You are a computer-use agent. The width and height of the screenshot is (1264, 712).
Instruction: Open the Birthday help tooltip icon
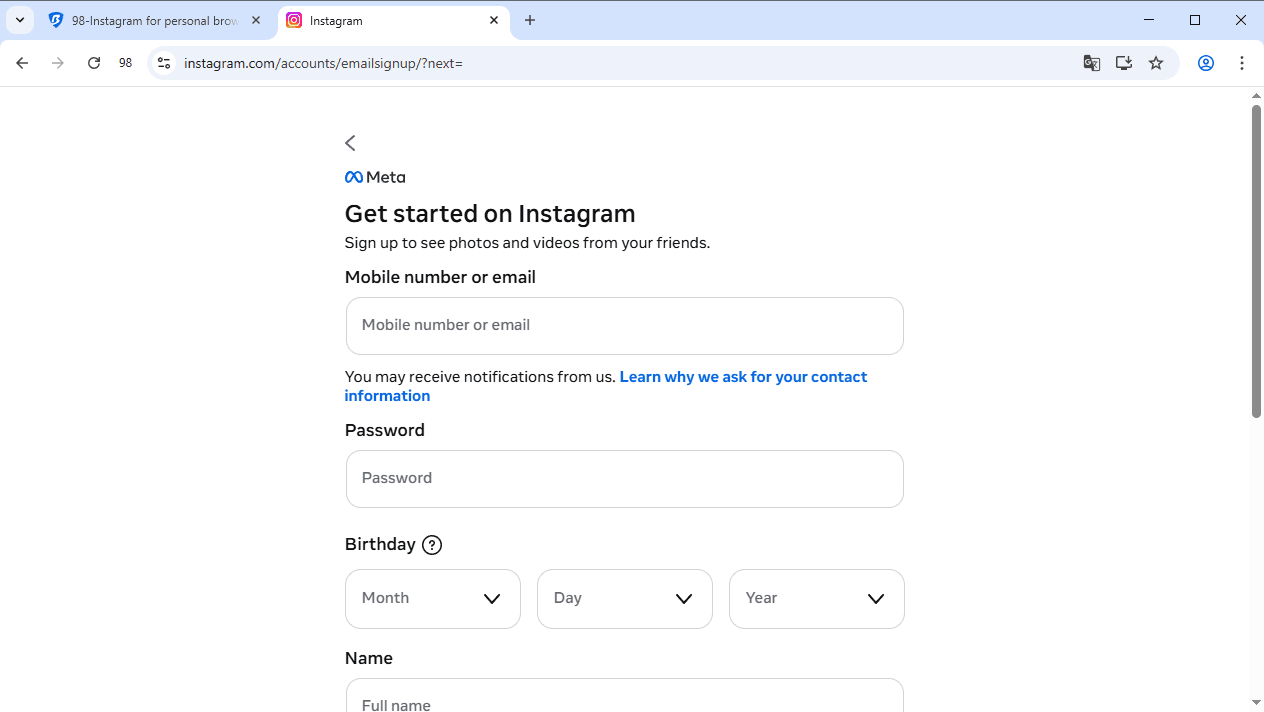click(x=432, y=545)
